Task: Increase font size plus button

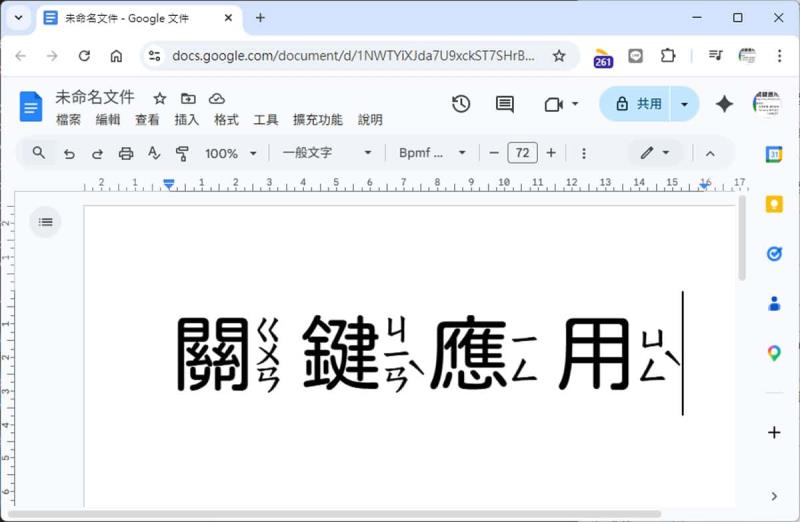Action: point(551,153)
